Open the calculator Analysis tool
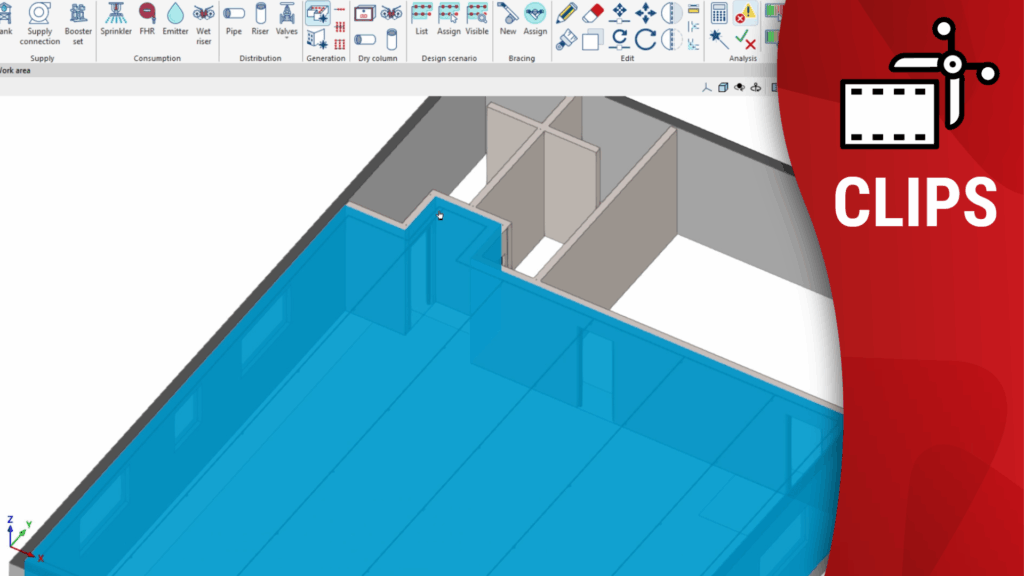The image size is (1024, 576). pyautogui.click(x=718, y=13)
